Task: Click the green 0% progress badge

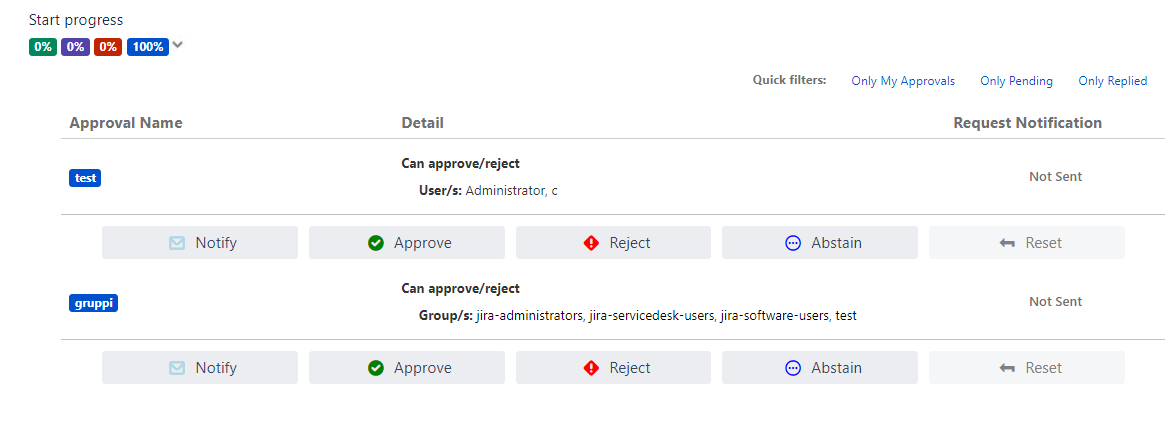Action: (43, 47)
